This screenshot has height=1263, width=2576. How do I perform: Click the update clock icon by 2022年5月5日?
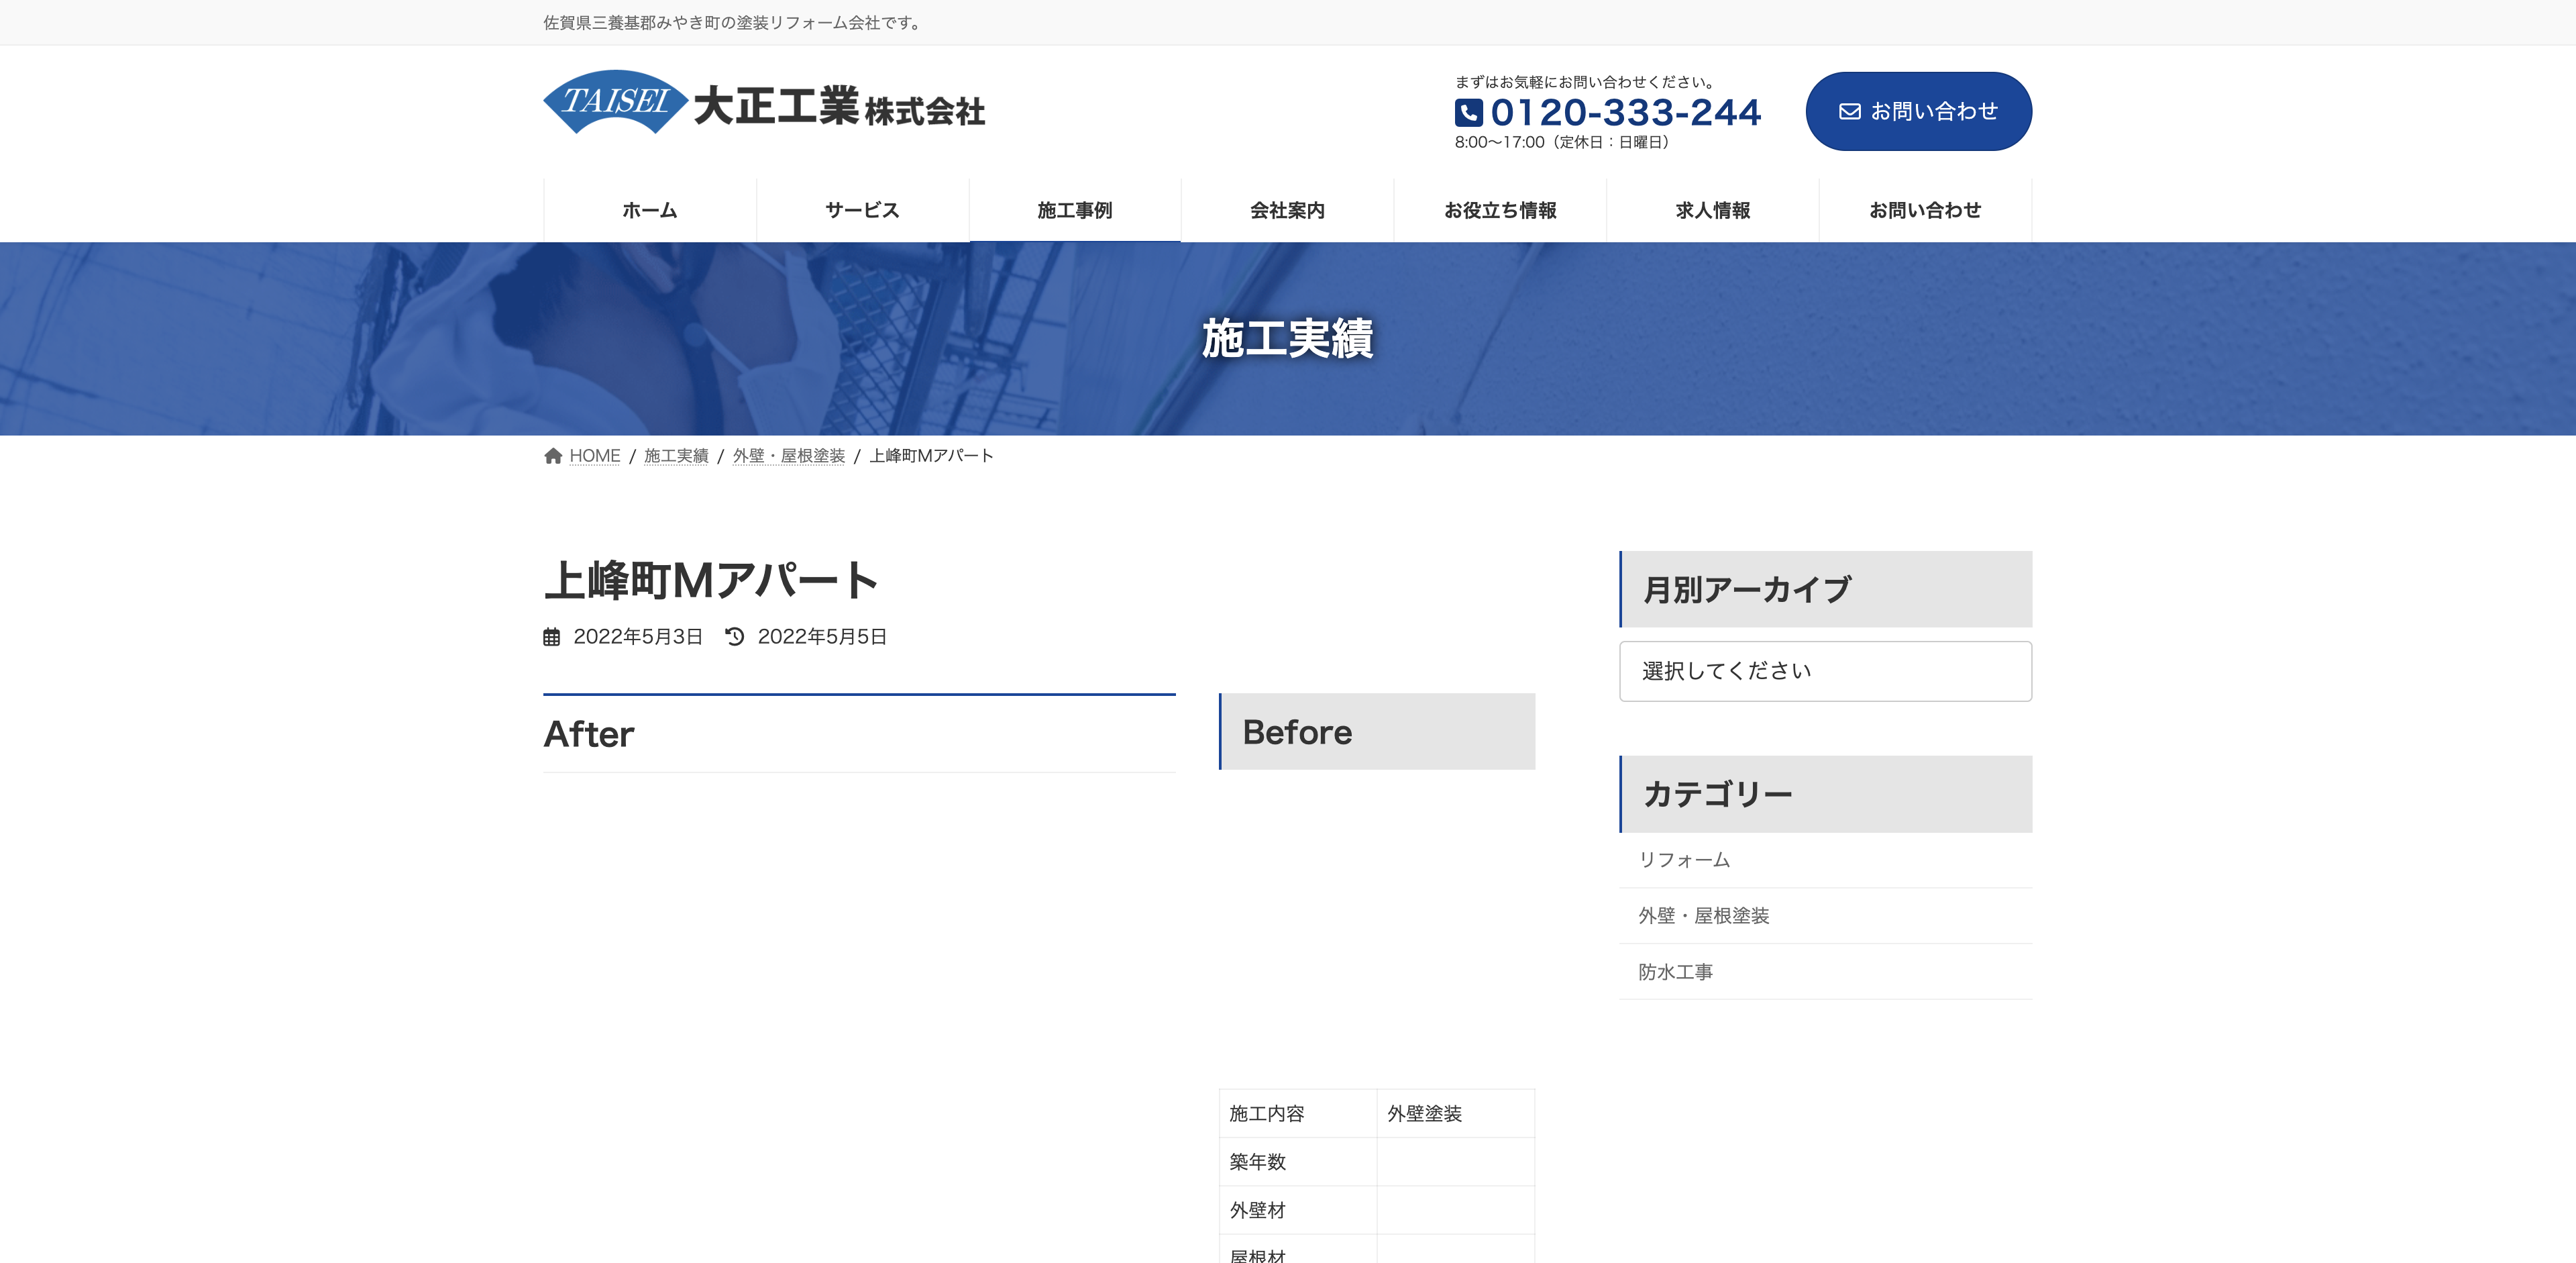[x=735, y=637]
